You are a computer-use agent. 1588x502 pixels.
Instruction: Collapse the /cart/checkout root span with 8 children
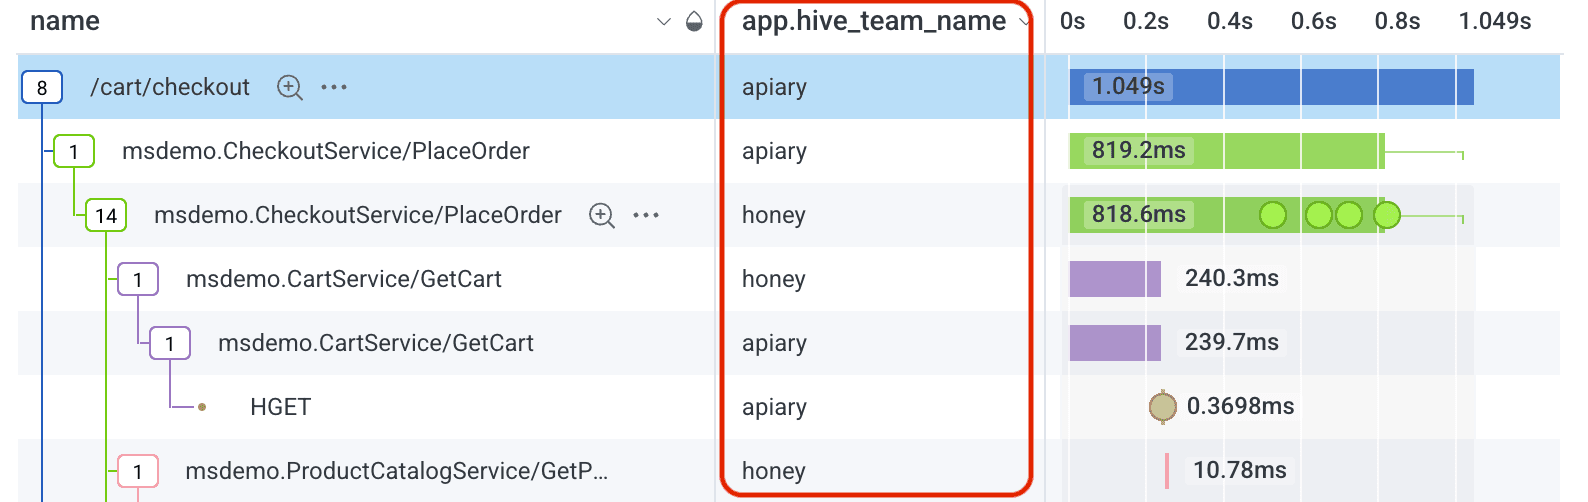[42, 88]
